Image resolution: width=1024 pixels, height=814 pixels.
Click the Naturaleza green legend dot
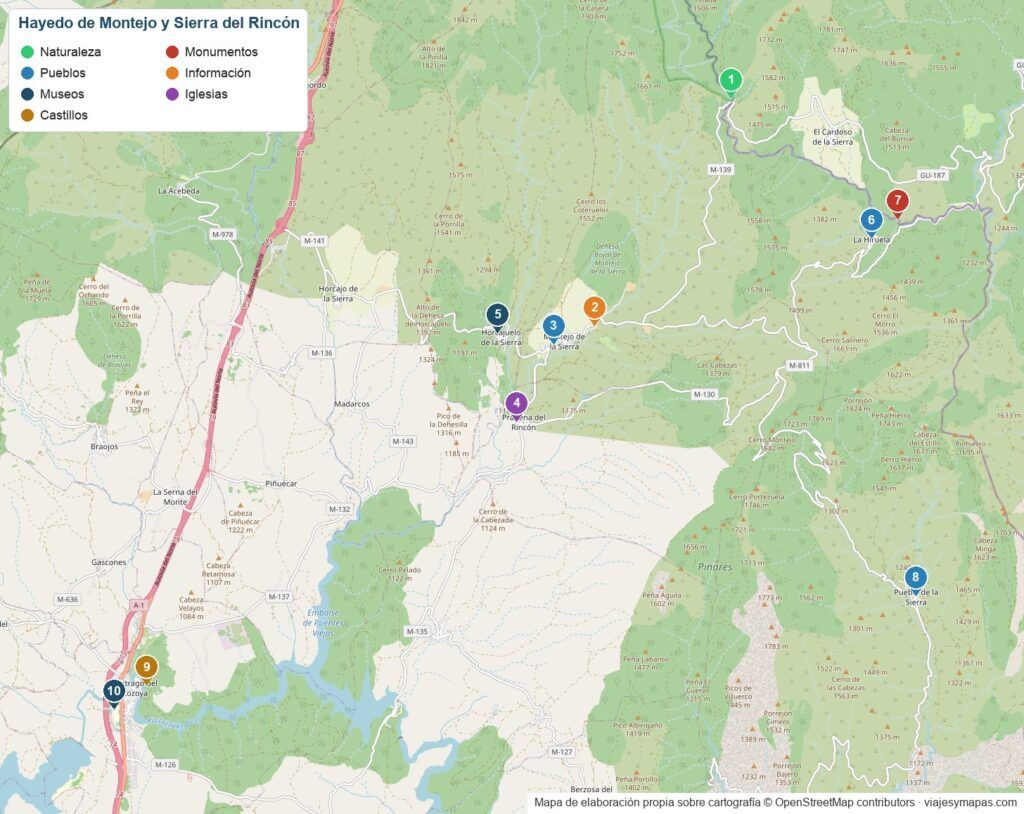(27, 52)
